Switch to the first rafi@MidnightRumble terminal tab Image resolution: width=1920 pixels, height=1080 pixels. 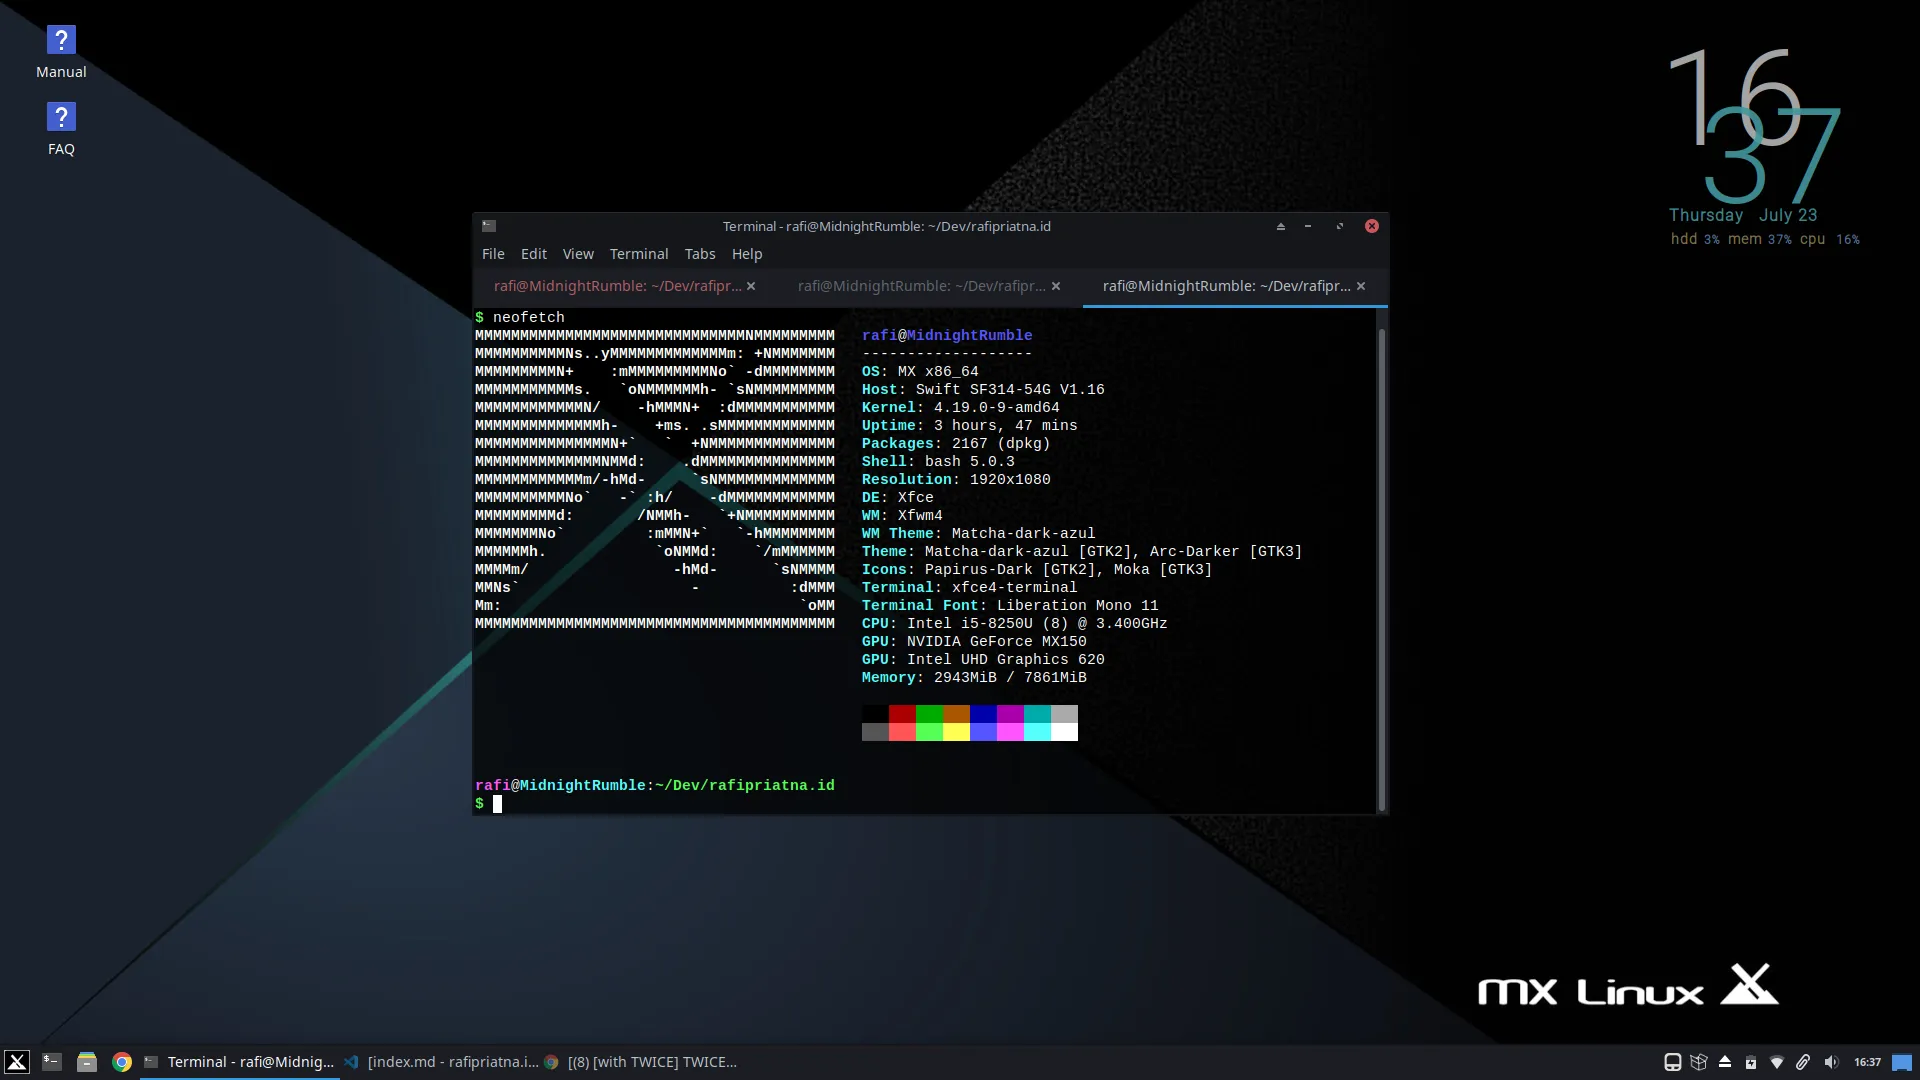[x=614, y=286]
